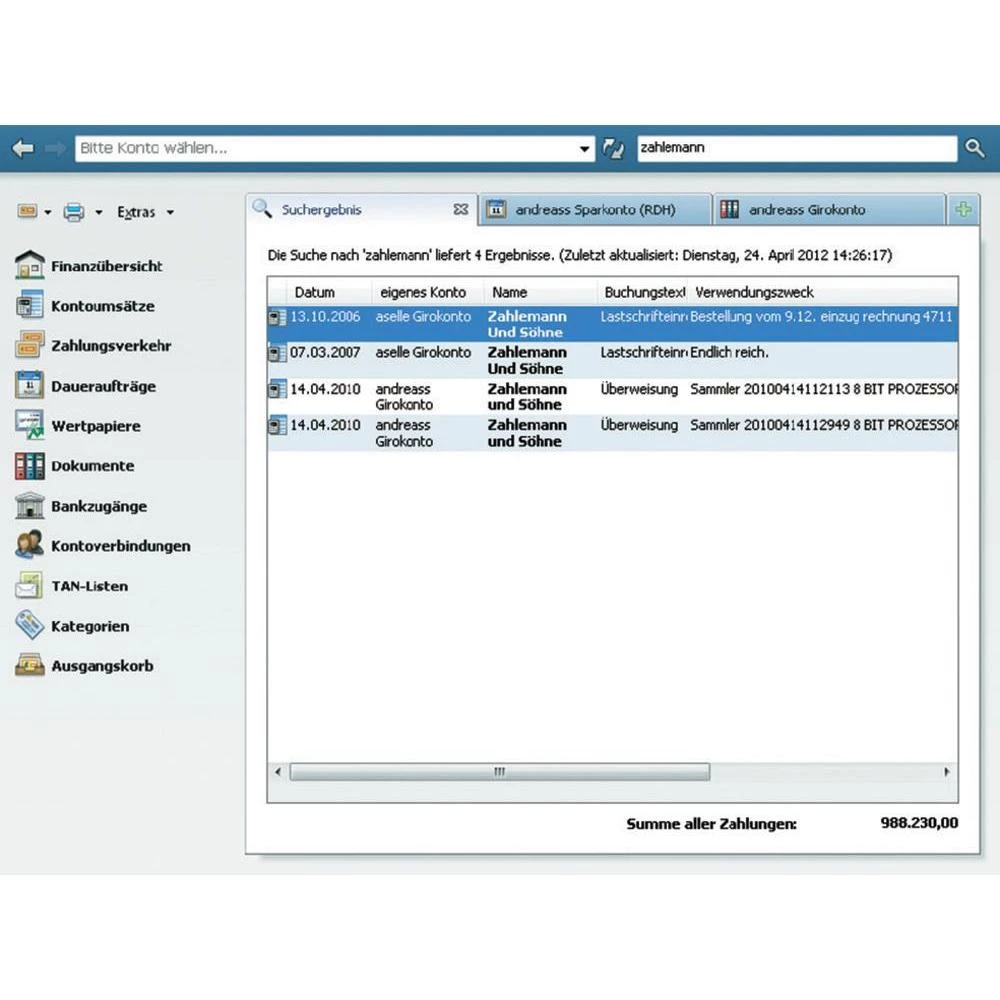Click the search field containing 'zahlemann'
This screenshot has height=1000, width=1000.
pos(795,148)
